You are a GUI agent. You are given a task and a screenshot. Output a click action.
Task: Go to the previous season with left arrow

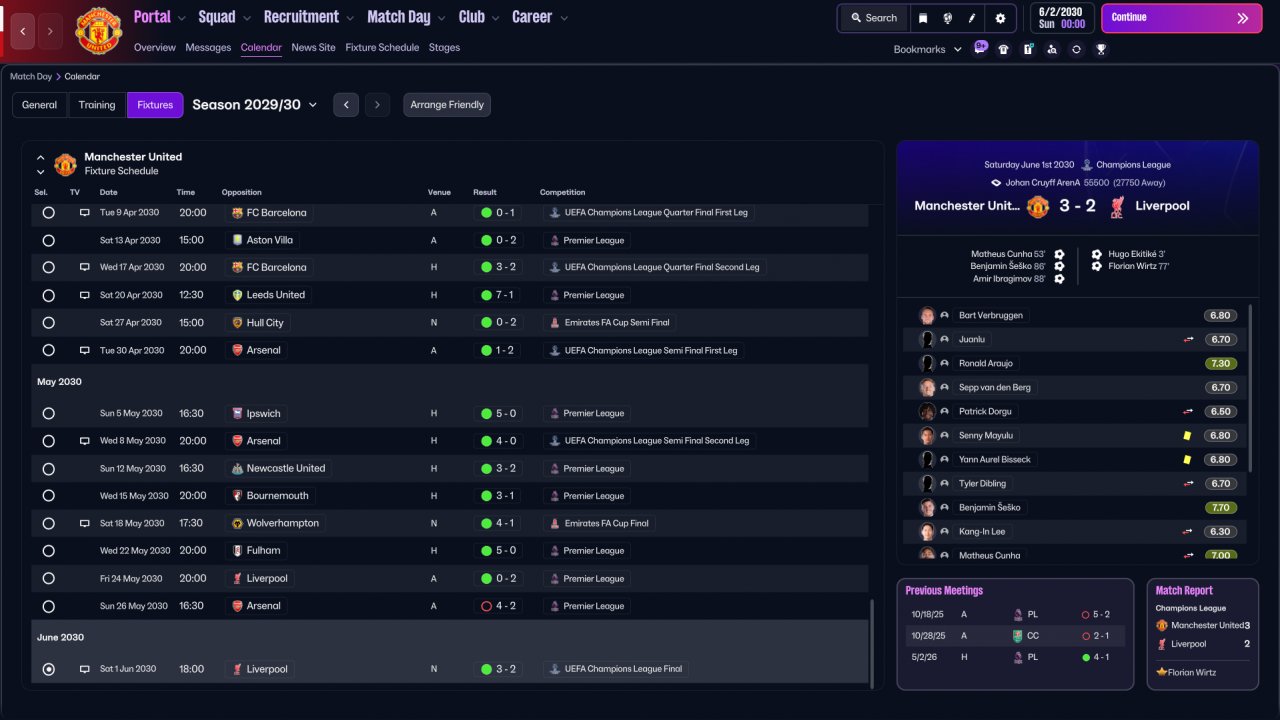coord(346,105)
